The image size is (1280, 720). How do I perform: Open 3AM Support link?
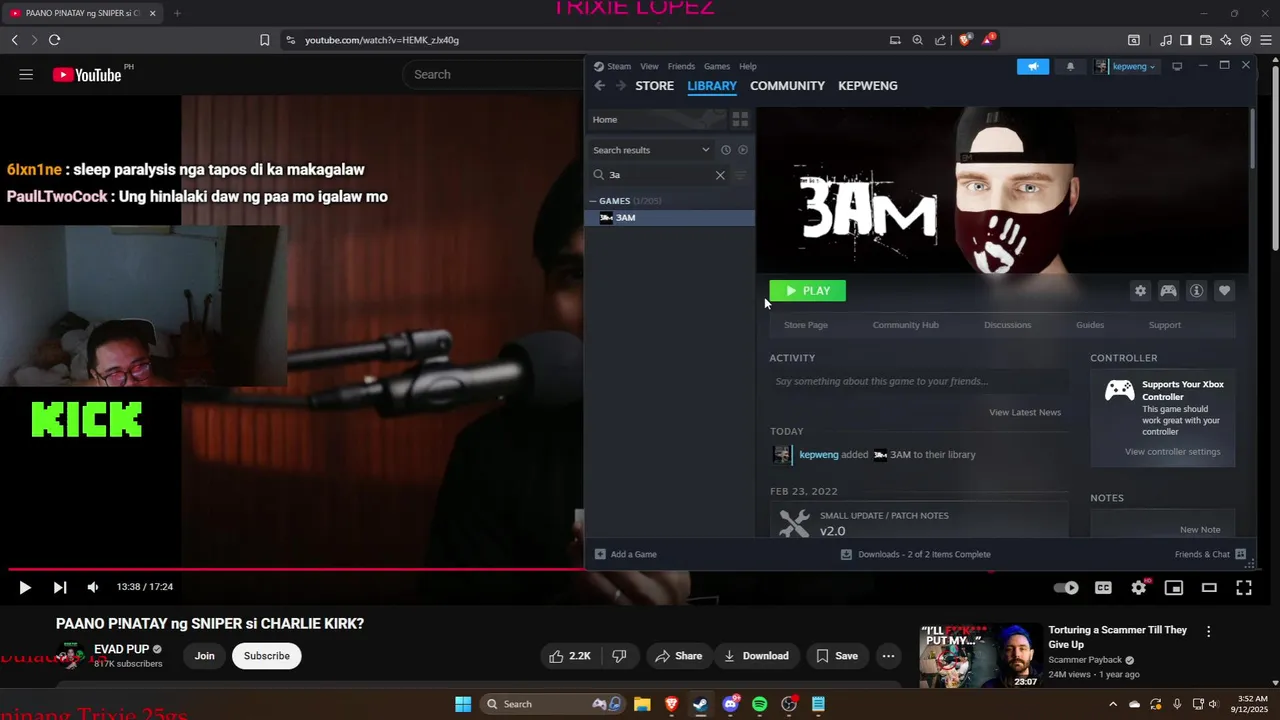tap(1165, 325)
